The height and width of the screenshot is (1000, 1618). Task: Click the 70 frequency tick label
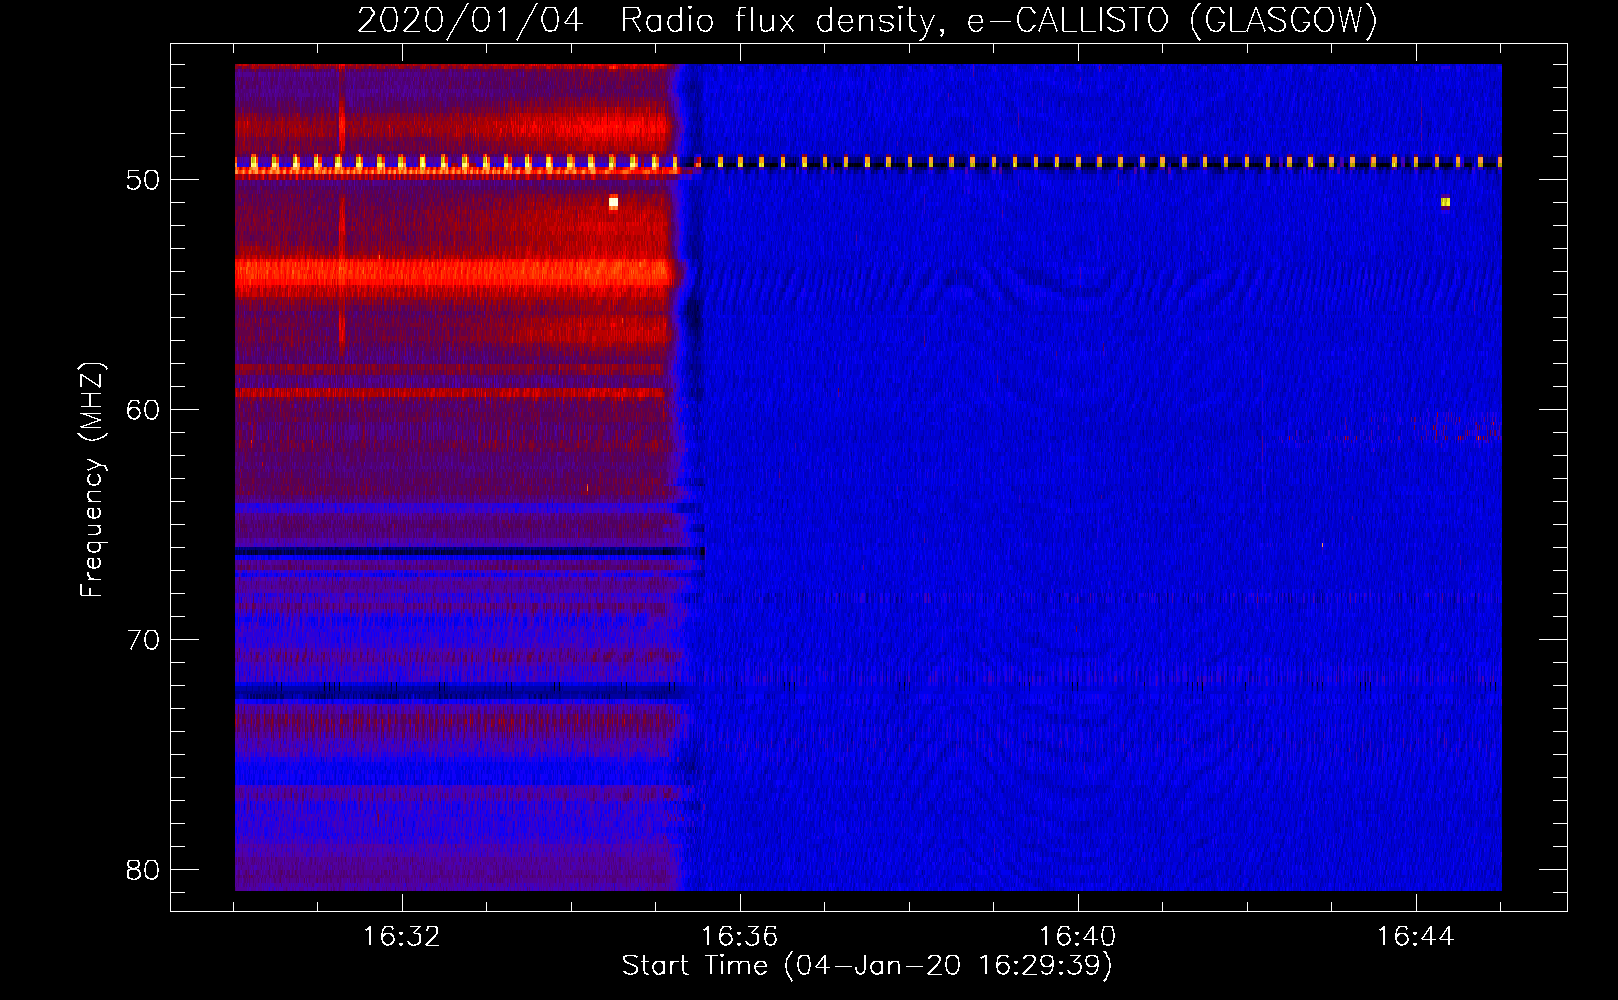click(x=143, y=640)
